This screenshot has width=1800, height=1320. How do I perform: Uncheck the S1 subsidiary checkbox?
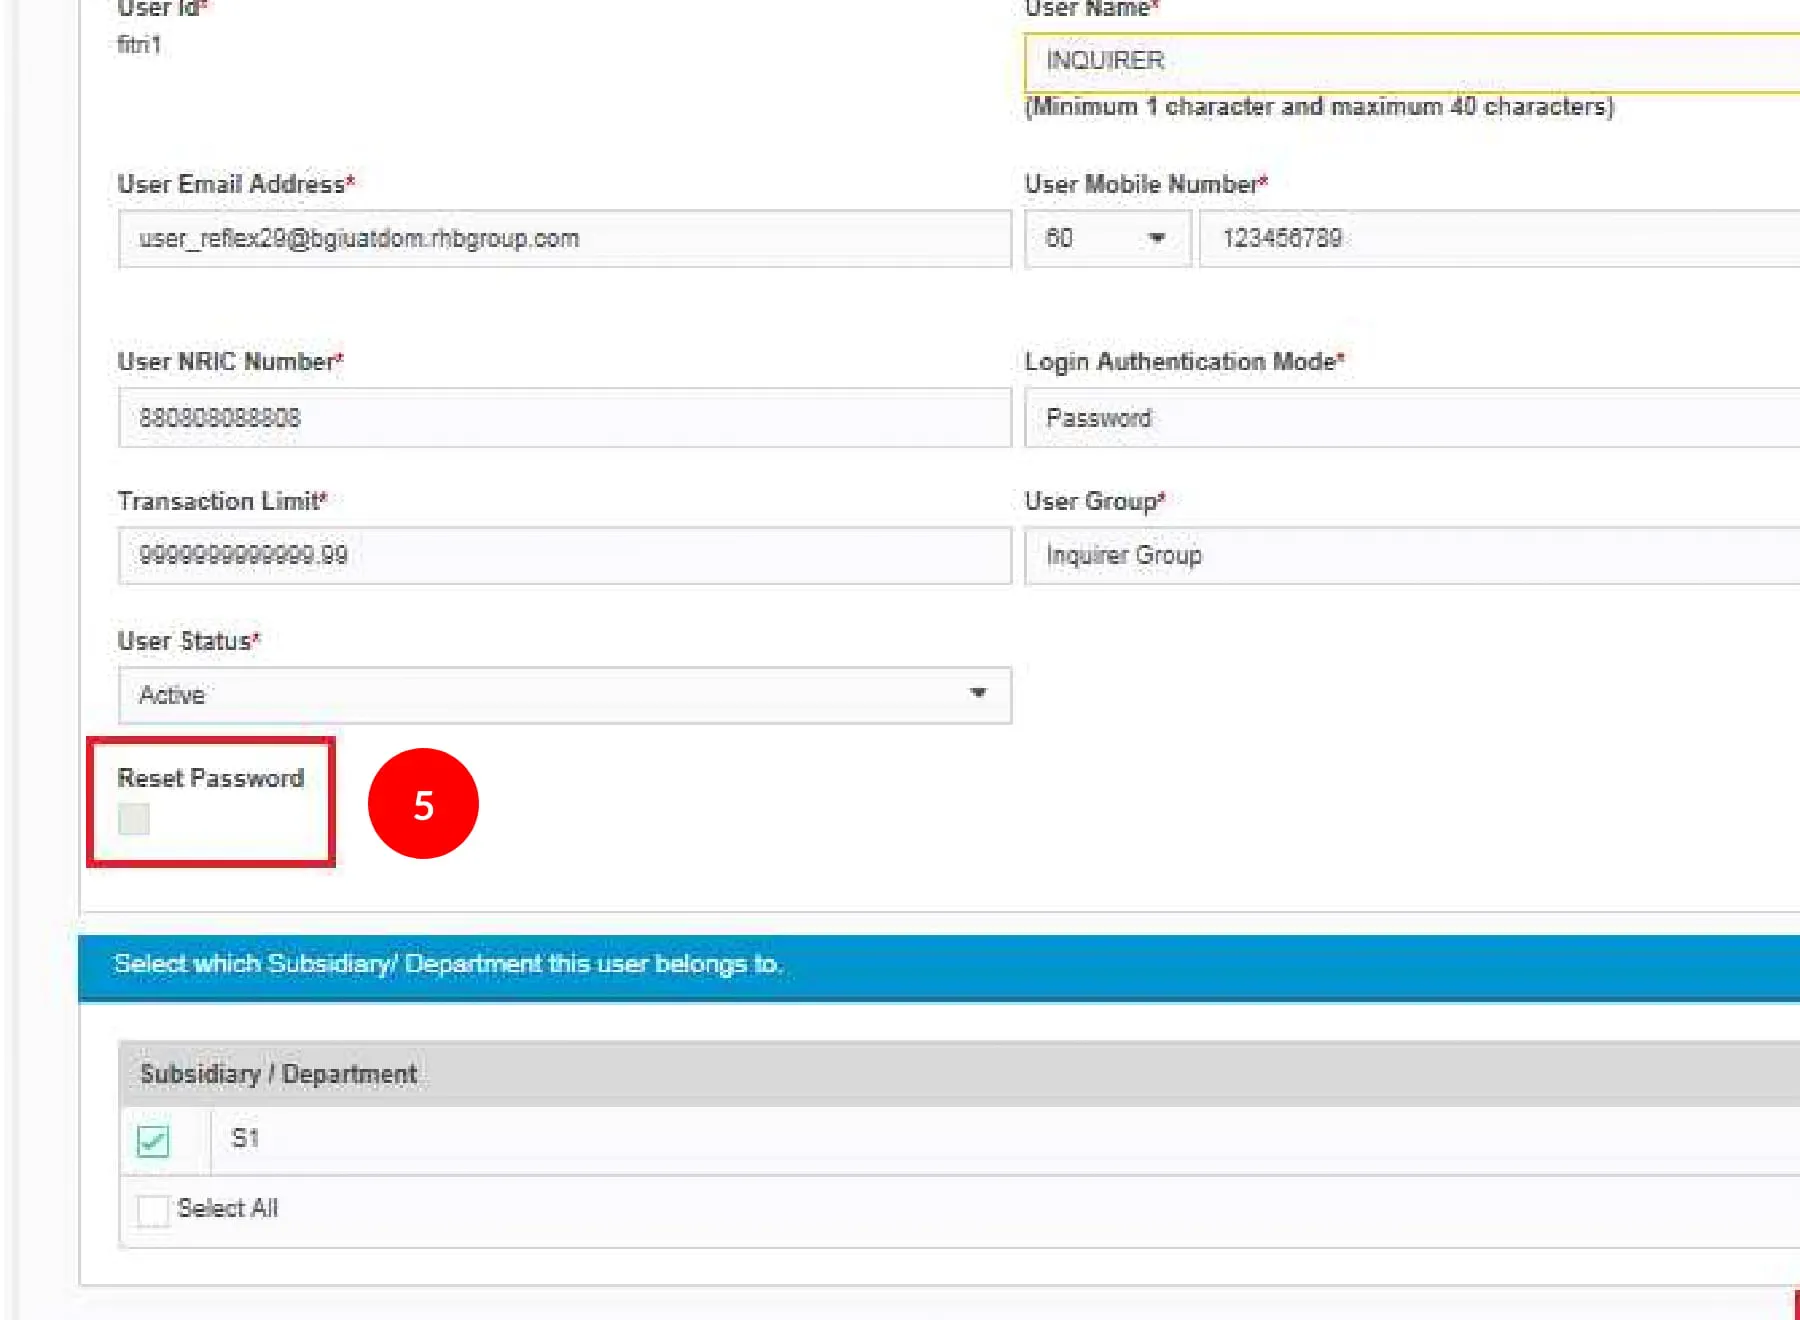[153, 1140]
